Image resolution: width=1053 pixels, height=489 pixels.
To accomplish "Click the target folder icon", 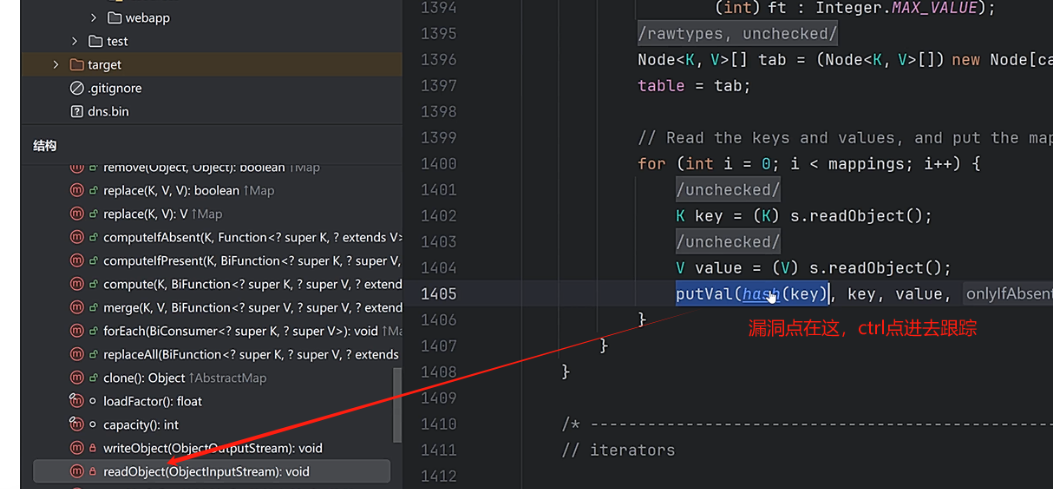I will (x=77, y=65).
